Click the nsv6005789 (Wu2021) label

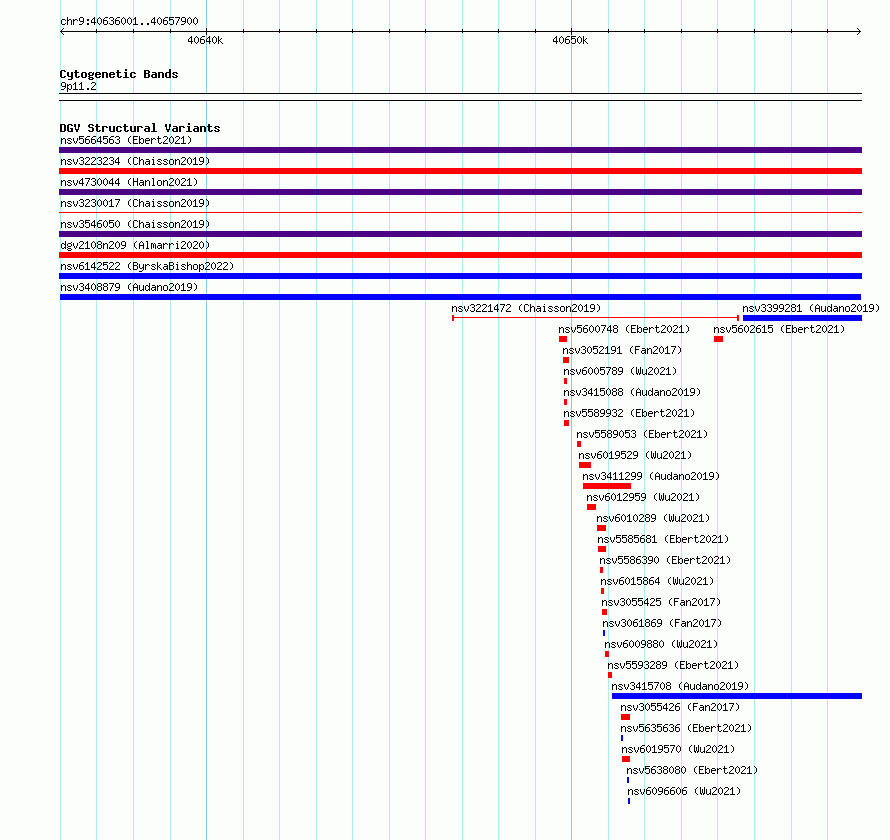pyautogui.click(x=620, y=371)
